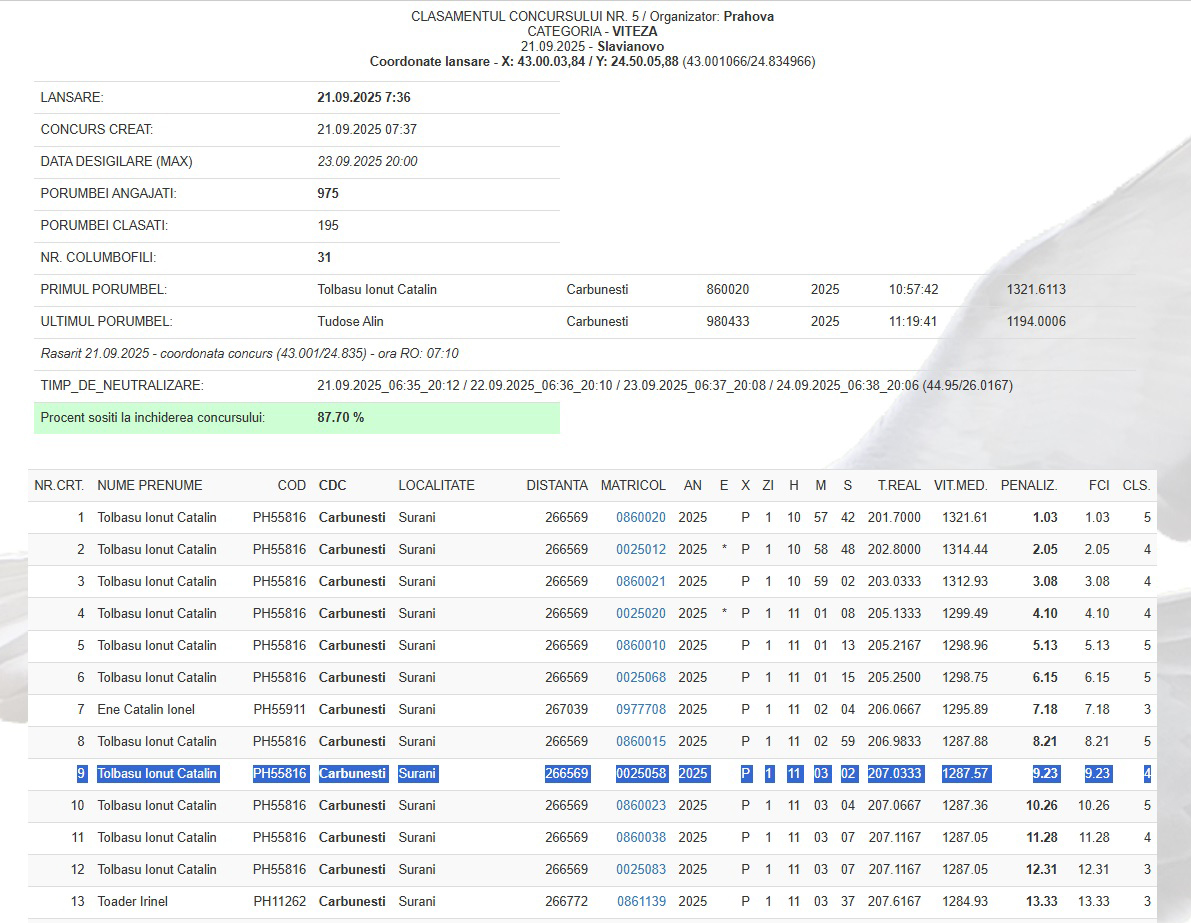This screenshot has height=923, width=1191.
Task: Click matricol link 0860015
Action: 640,742
